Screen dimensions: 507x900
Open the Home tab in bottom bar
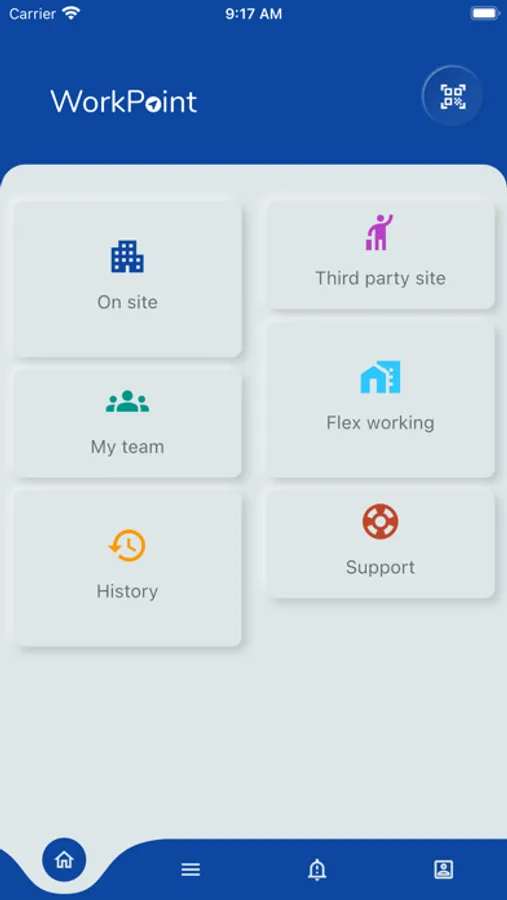pos(64,860)
